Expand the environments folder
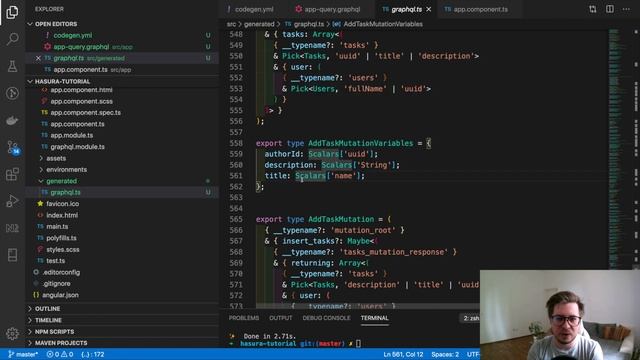This screenshot has height=360, width=640. tap(66, 169)
